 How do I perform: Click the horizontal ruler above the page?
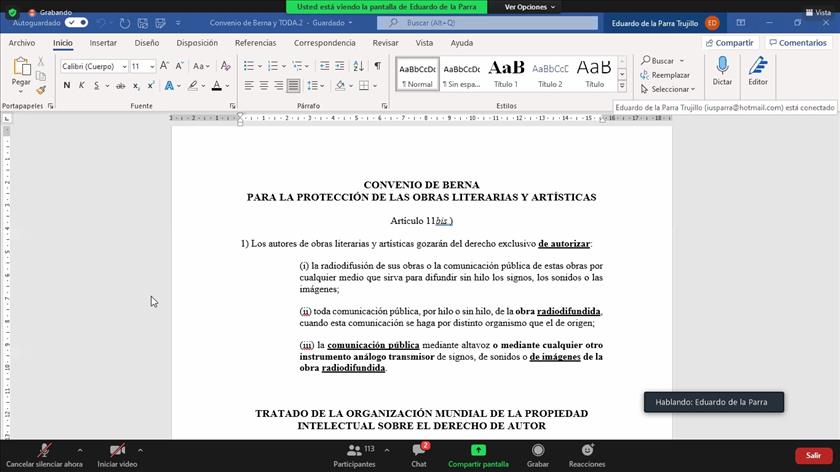[x=421, y=118]
